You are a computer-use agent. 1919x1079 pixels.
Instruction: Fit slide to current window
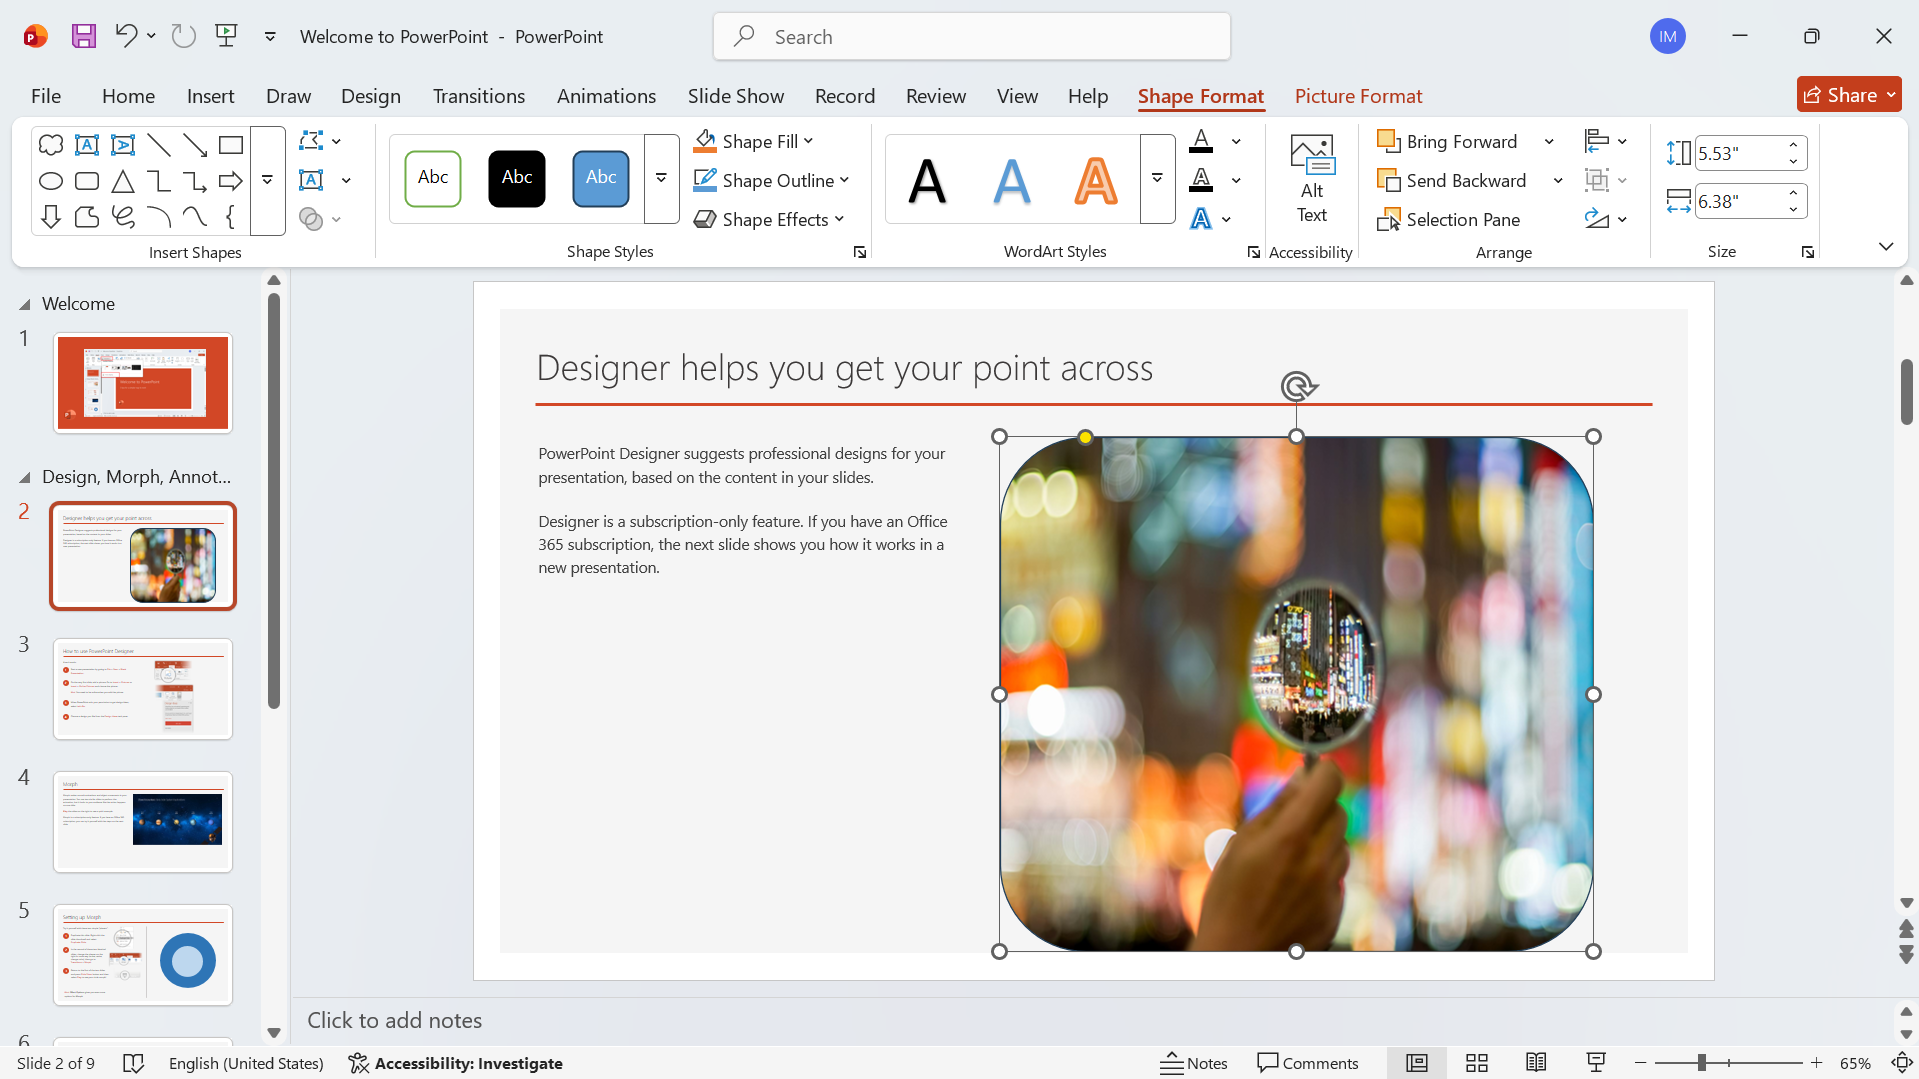point(1902,1063)
